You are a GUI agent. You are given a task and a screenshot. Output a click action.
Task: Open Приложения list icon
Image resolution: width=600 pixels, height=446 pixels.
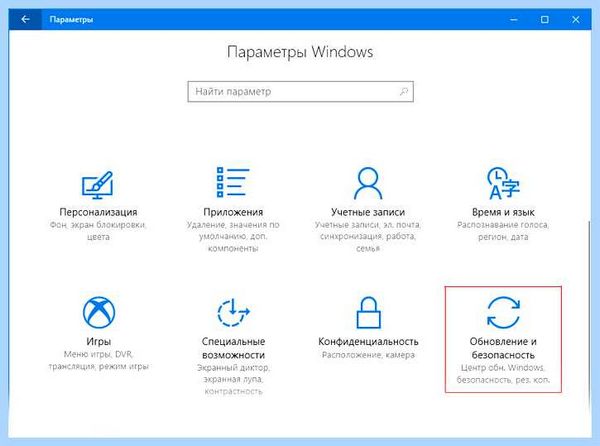pos(233,182)
